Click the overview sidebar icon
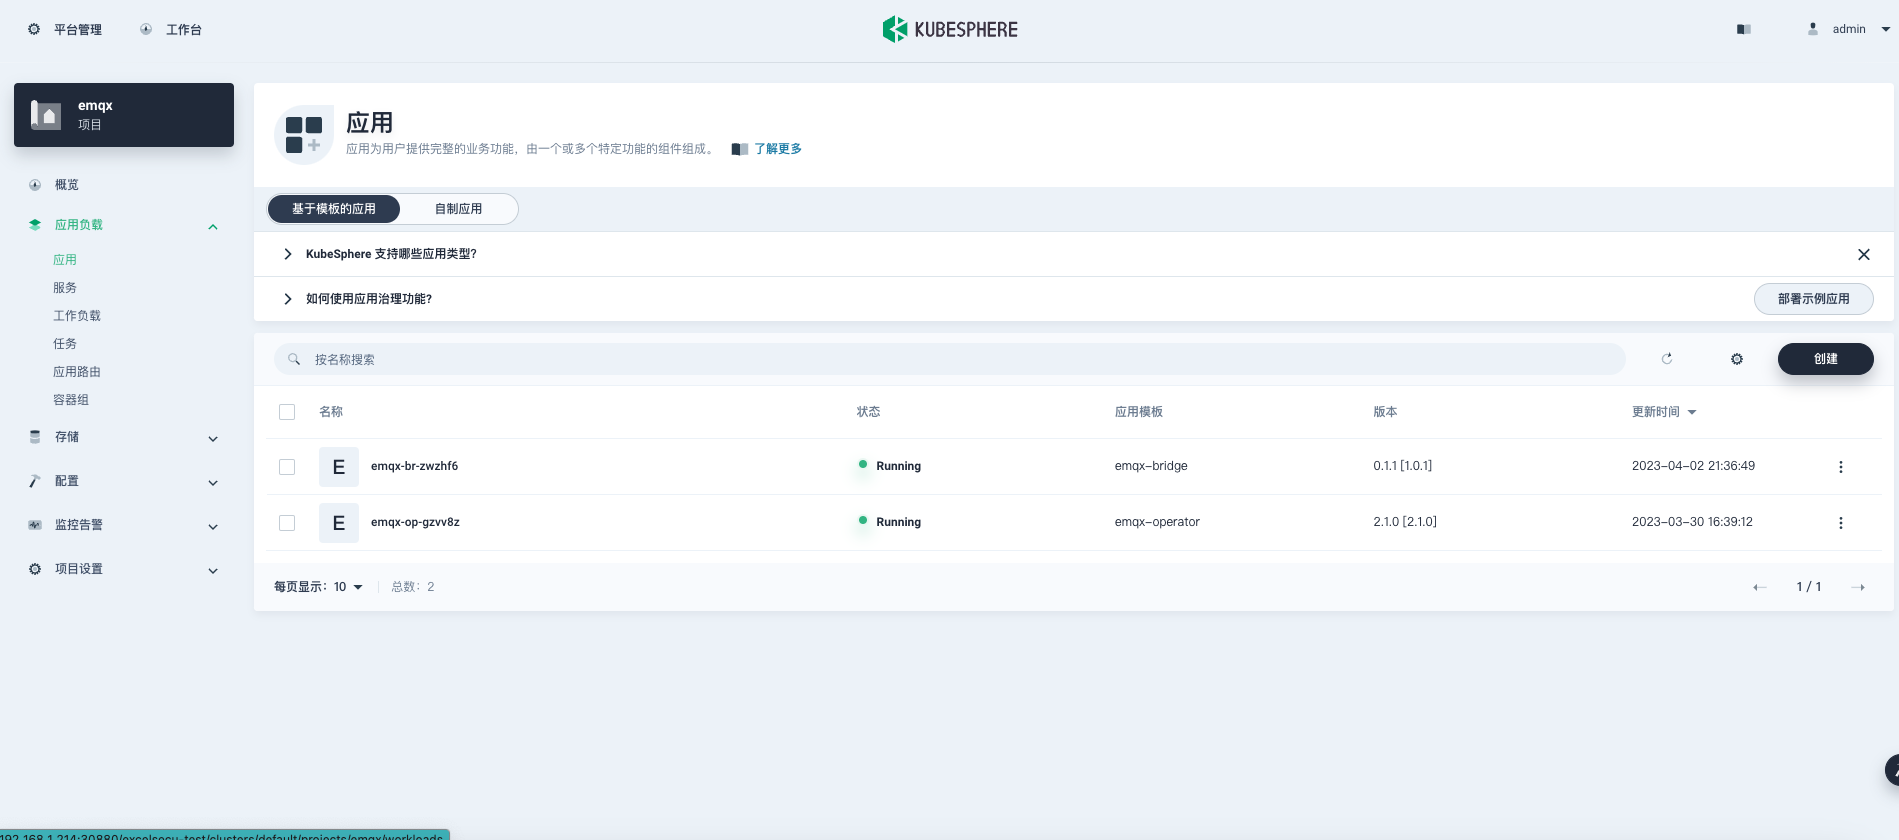This screenshot has height=840, width=1899. pos(35,185)
